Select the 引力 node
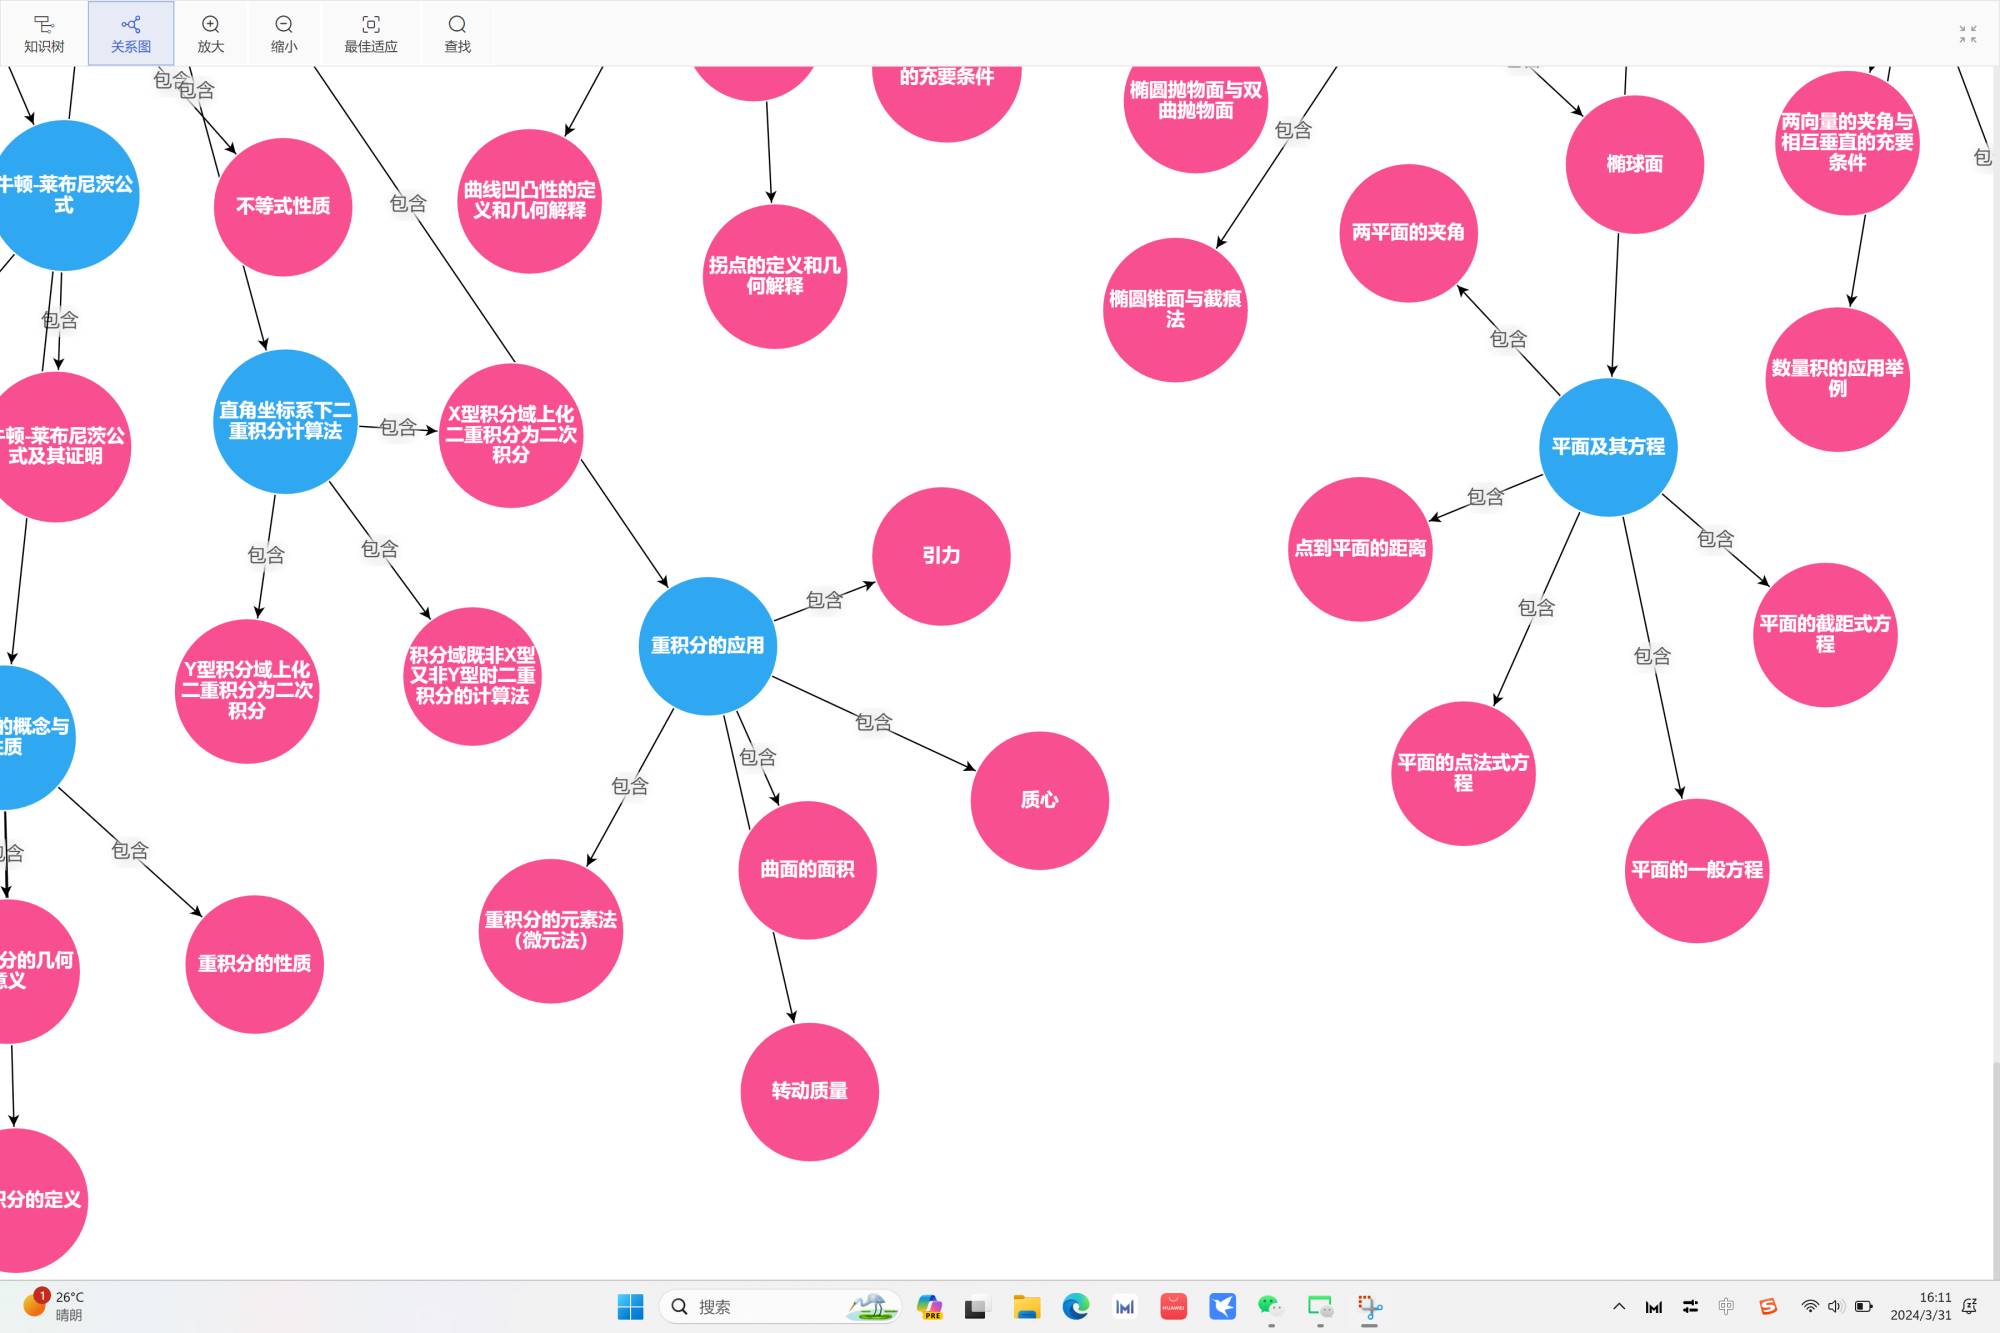Image resolution: width=2000 pixels, height=1333 pixels. pos(941,556)
